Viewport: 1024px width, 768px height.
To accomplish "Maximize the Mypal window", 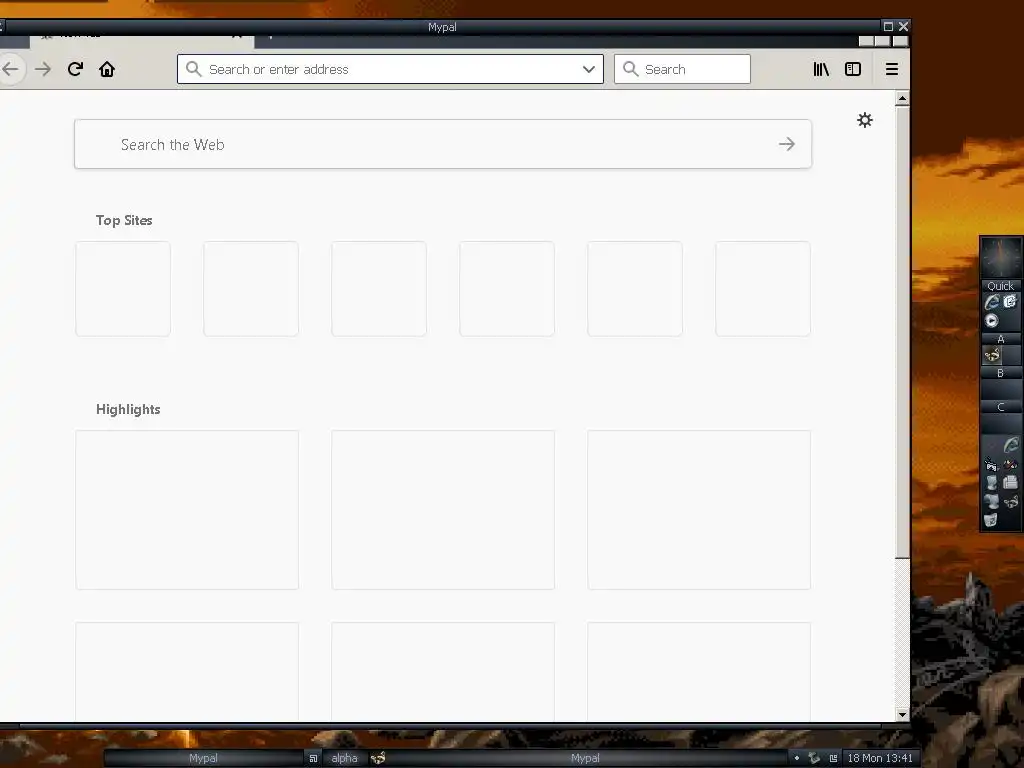I will [888, 27].
